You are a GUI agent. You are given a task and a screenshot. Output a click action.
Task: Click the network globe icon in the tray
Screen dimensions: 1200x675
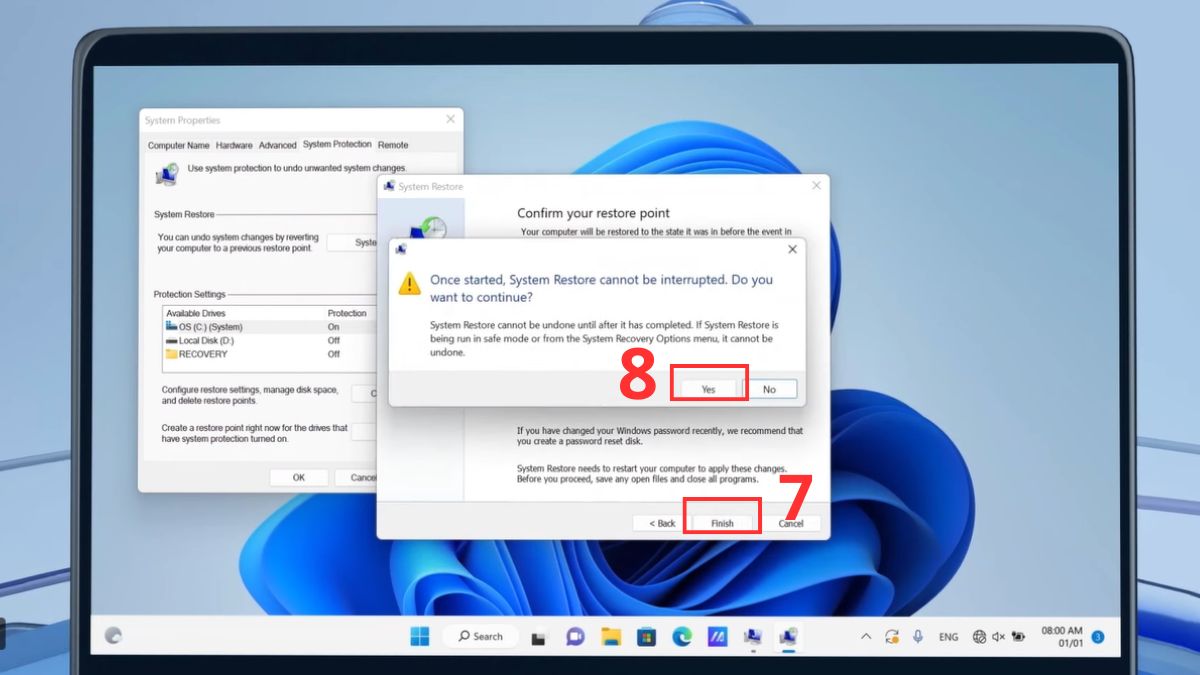click(978, 636)
